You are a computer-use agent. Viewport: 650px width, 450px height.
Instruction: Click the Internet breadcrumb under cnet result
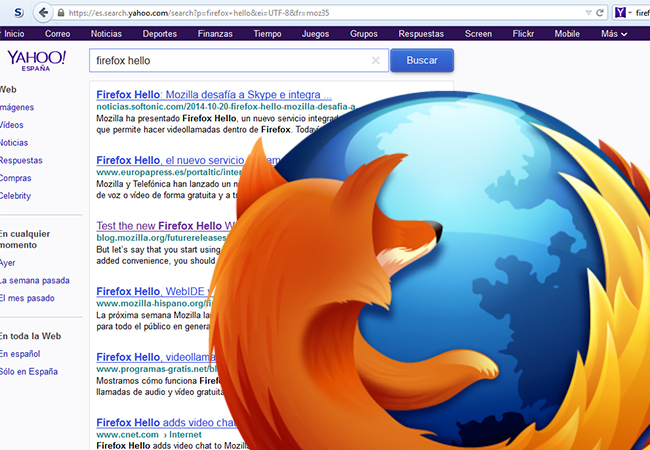pos(185,435)
